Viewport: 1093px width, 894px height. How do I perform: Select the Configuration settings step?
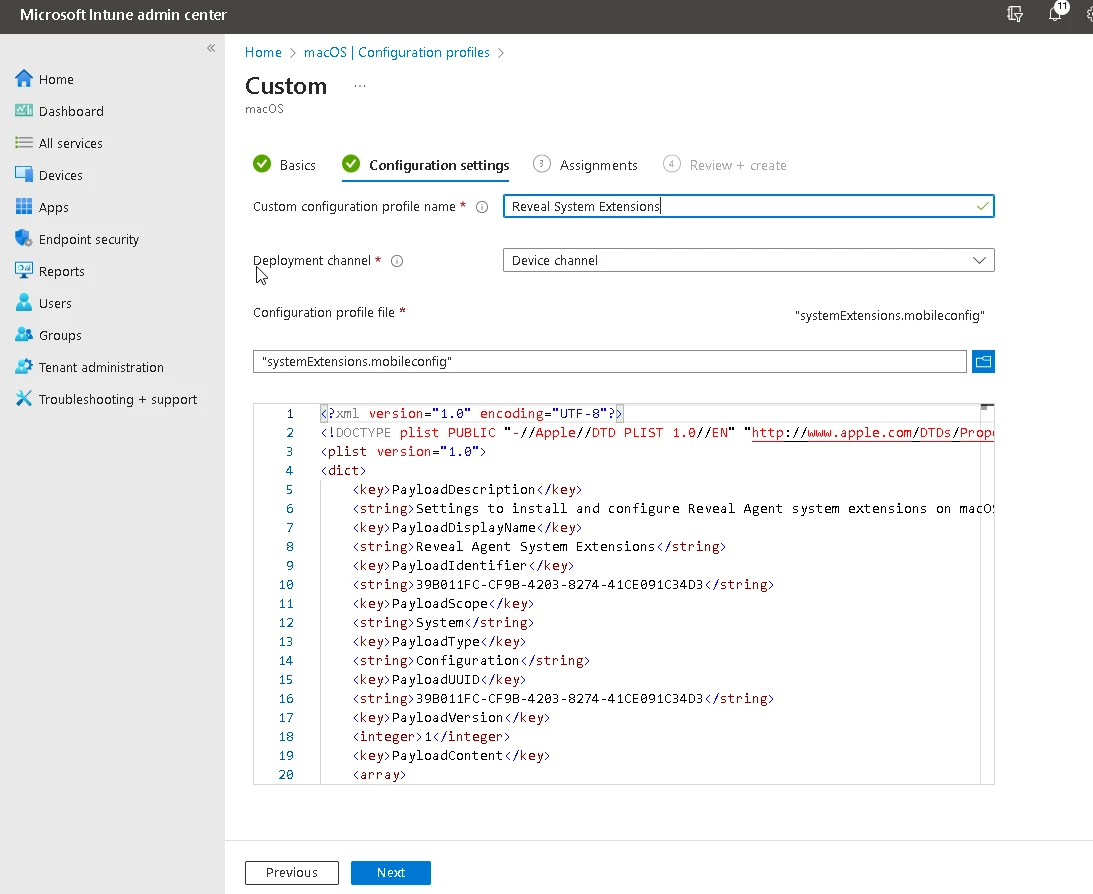click(426, 165)
